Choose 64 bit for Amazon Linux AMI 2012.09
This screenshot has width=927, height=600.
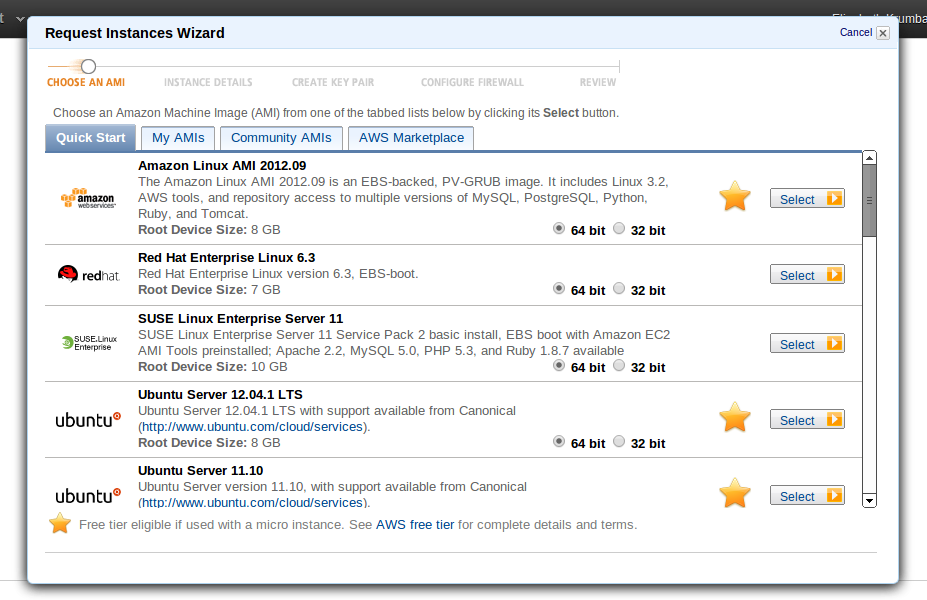[559, 228]
